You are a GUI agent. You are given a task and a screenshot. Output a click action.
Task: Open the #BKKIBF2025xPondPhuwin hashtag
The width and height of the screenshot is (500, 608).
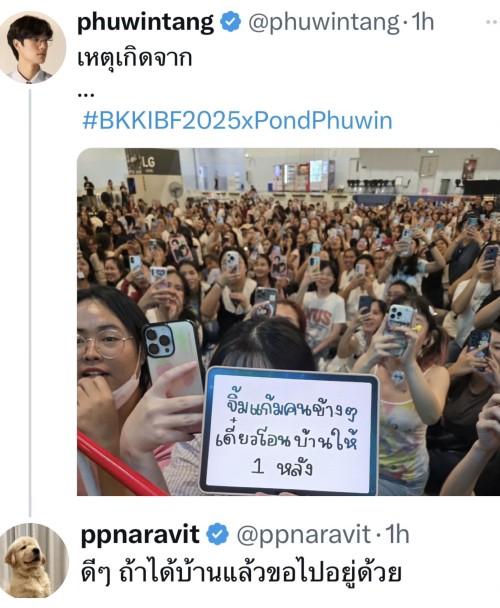pos(237,121)
